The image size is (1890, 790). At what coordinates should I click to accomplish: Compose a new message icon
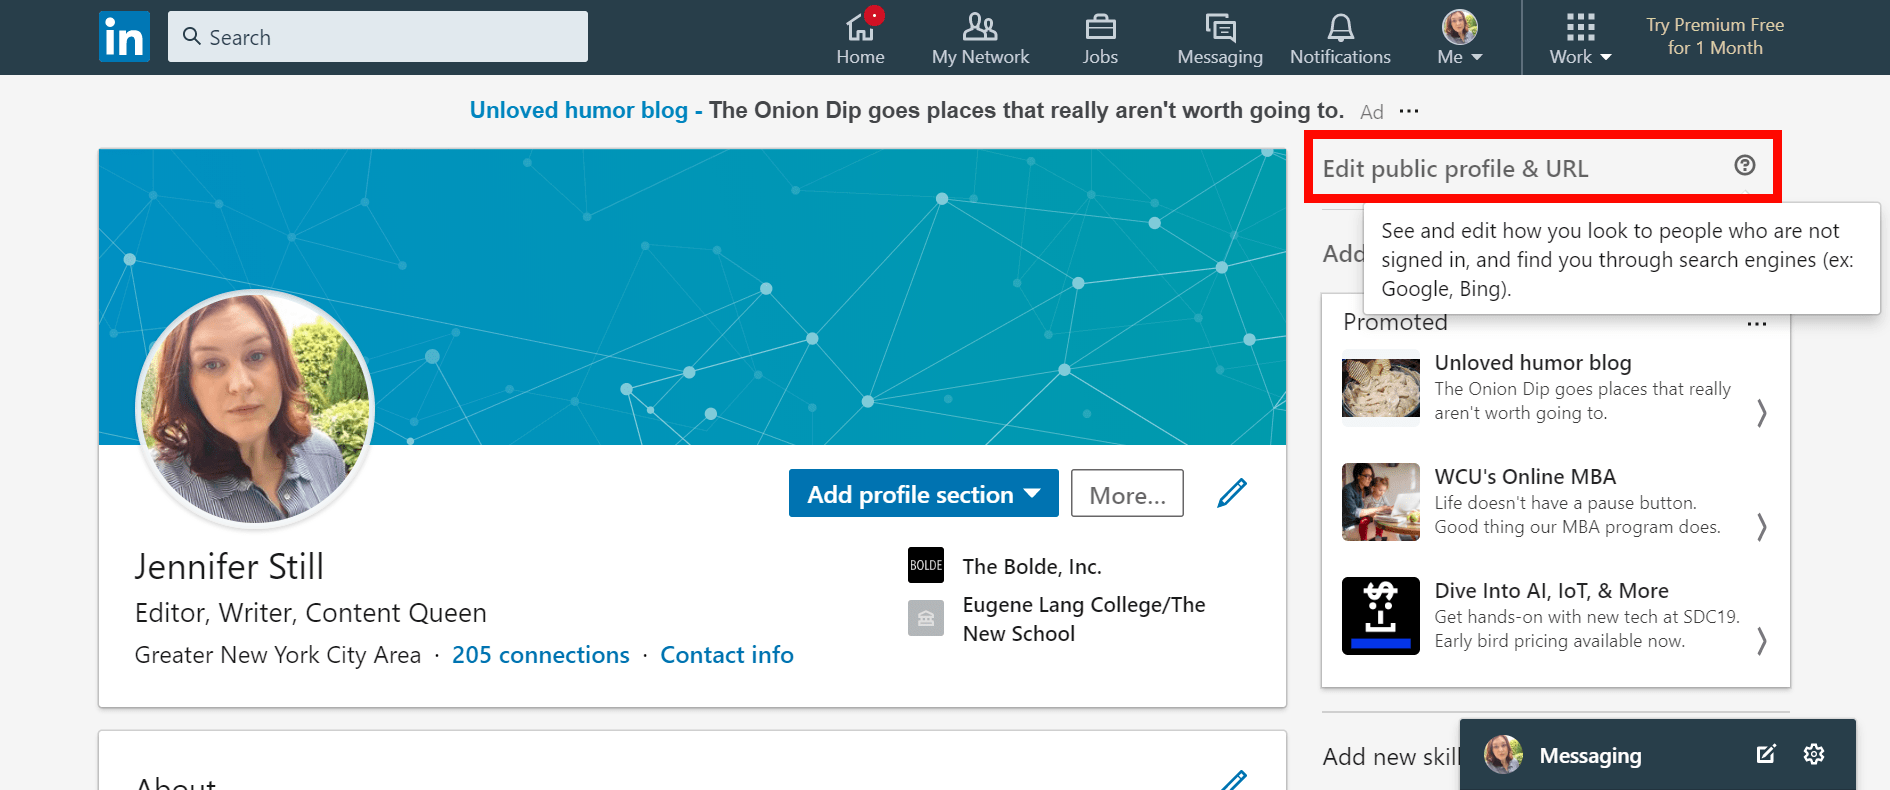[1766, 754]
